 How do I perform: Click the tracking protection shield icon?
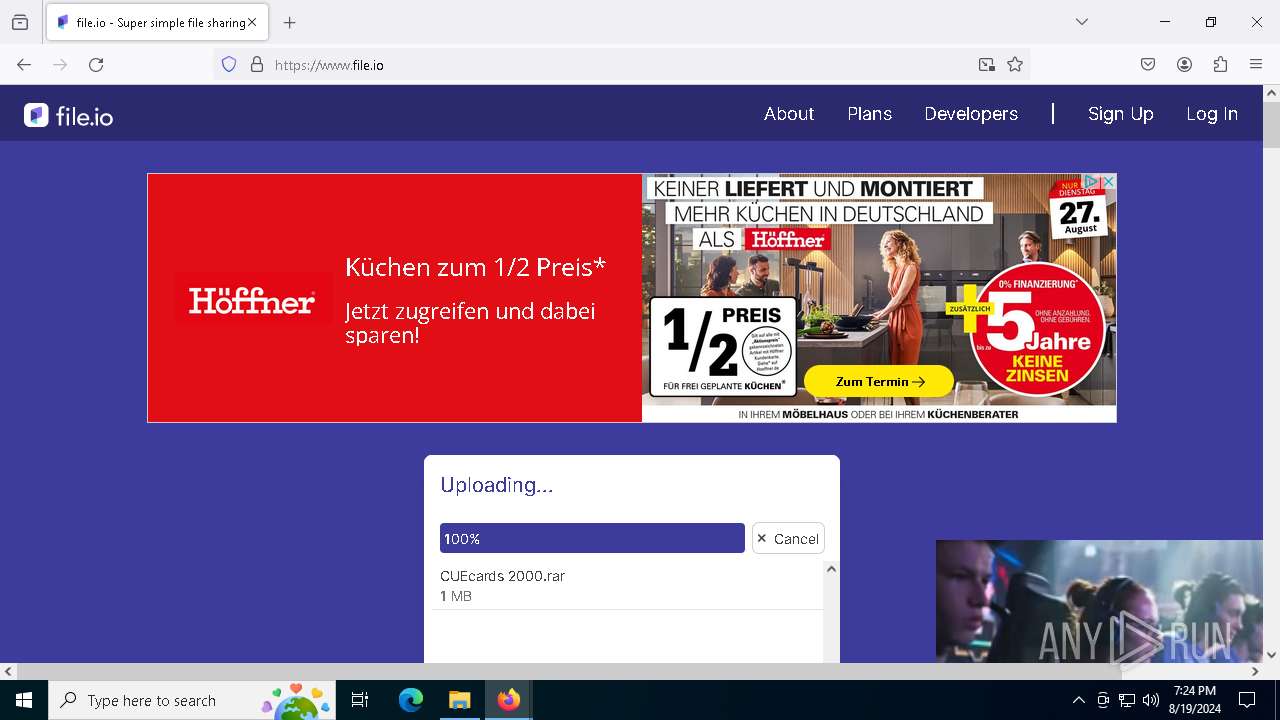click(229, 65)
